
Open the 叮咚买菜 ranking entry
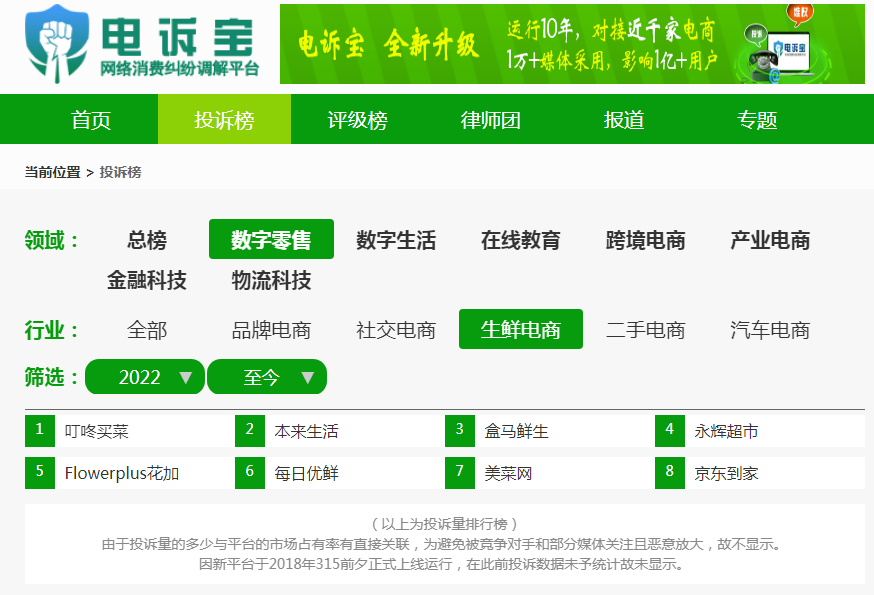[96, 431]
